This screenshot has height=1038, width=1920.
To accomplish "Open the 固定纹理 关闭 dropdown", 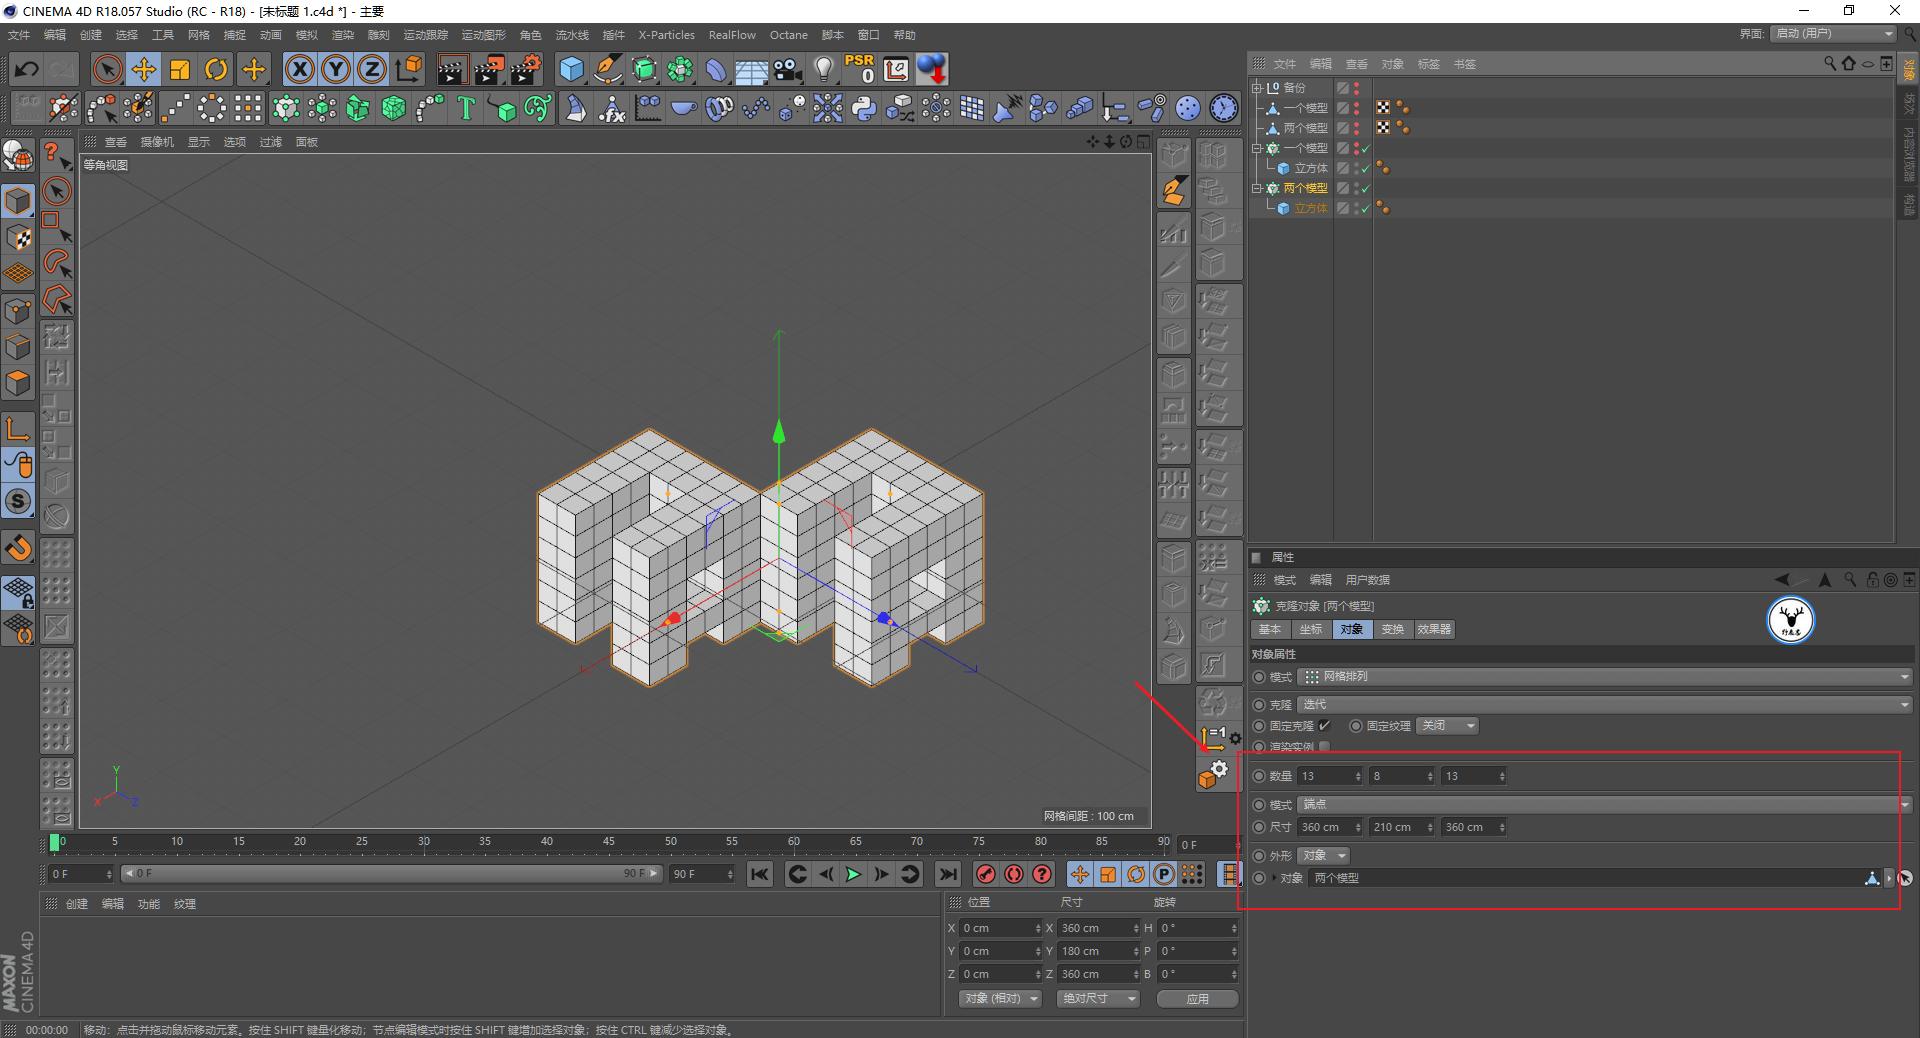I will click(x=1446, y=726).
